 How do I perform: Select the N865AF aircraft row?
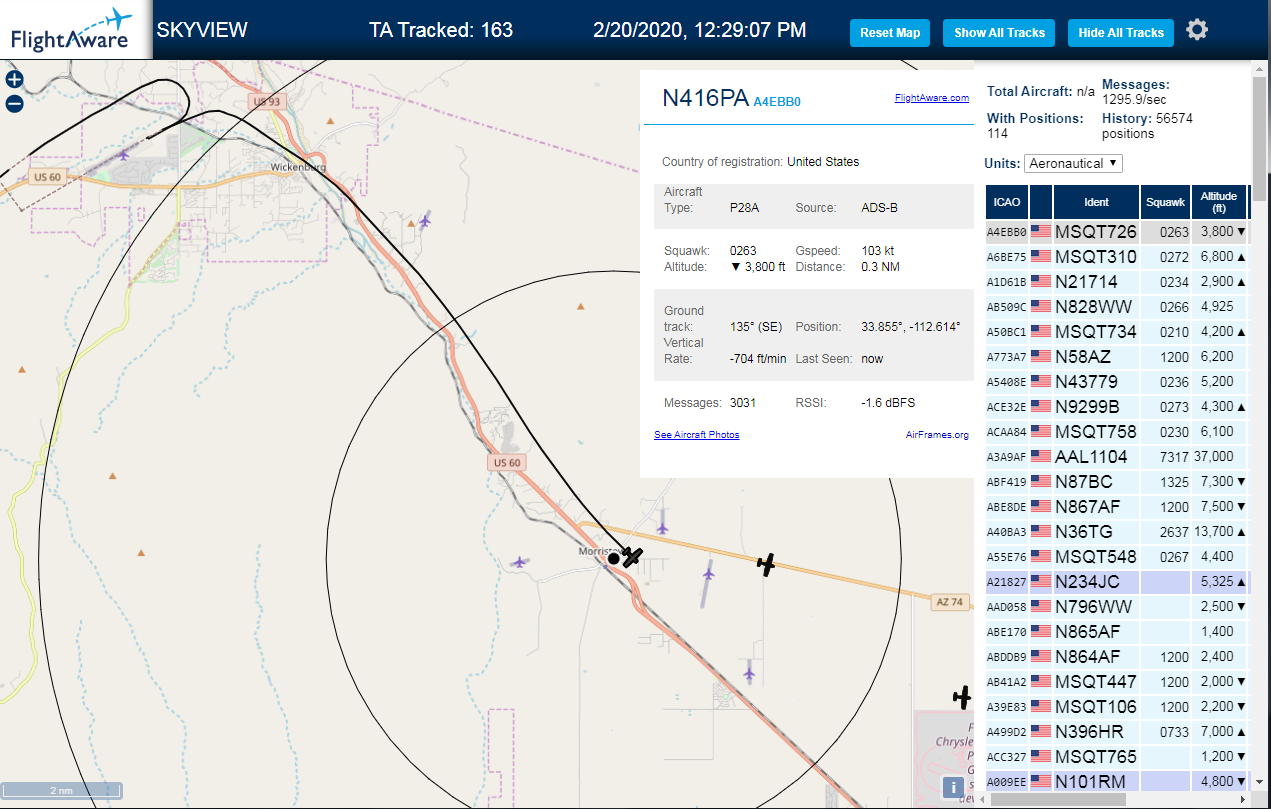pyautogui.click(x=1116, y=632)
